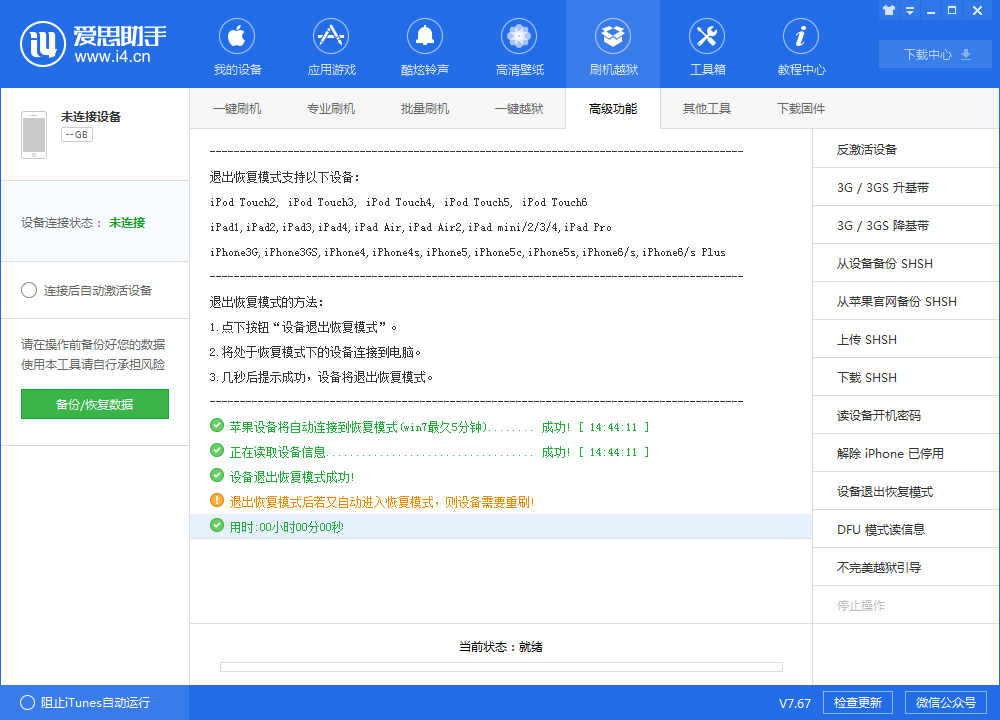Click the i4 爱思助手 logo
Viewport: 1000px width, 720px height.
93,44
